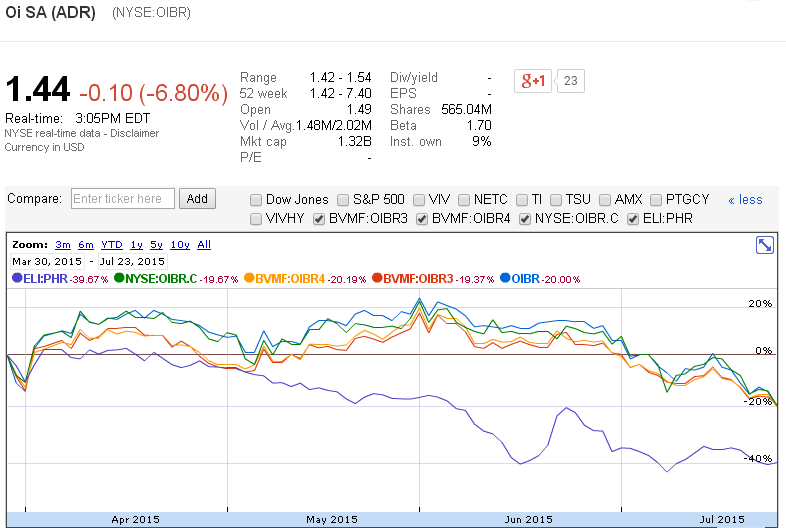Click the OIBR legend label
The width and height of the screenshot is (786, 528).
(525, 279)
